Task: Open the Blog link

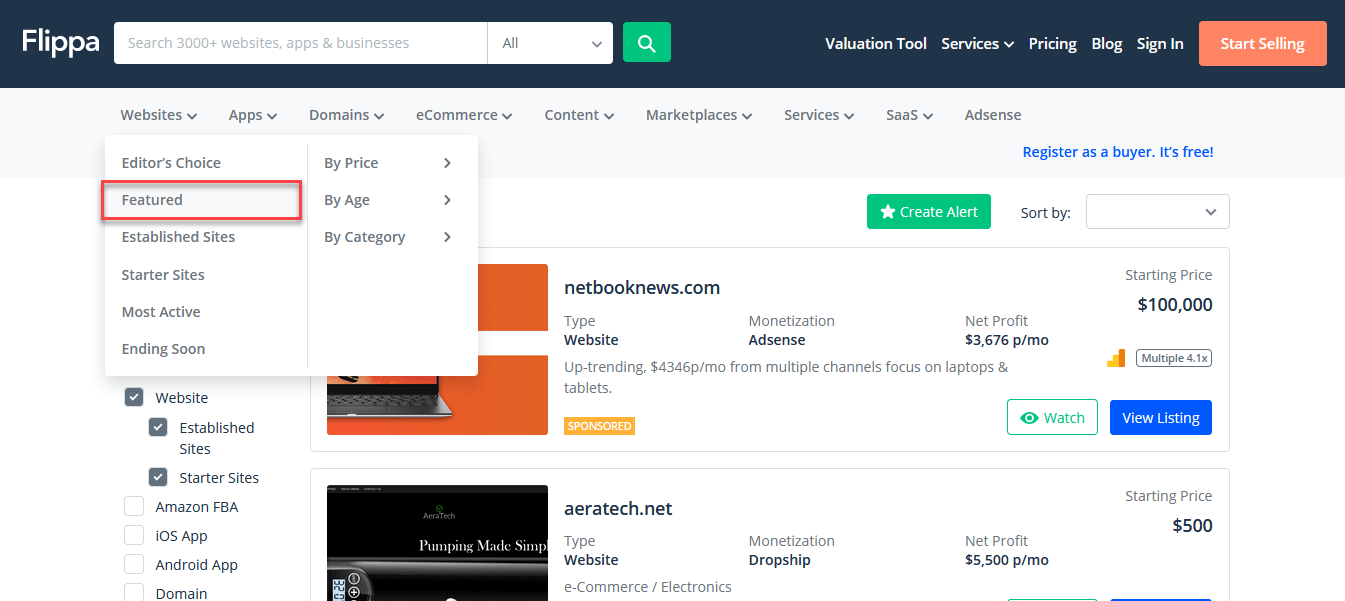Action: pos(1107,43)
